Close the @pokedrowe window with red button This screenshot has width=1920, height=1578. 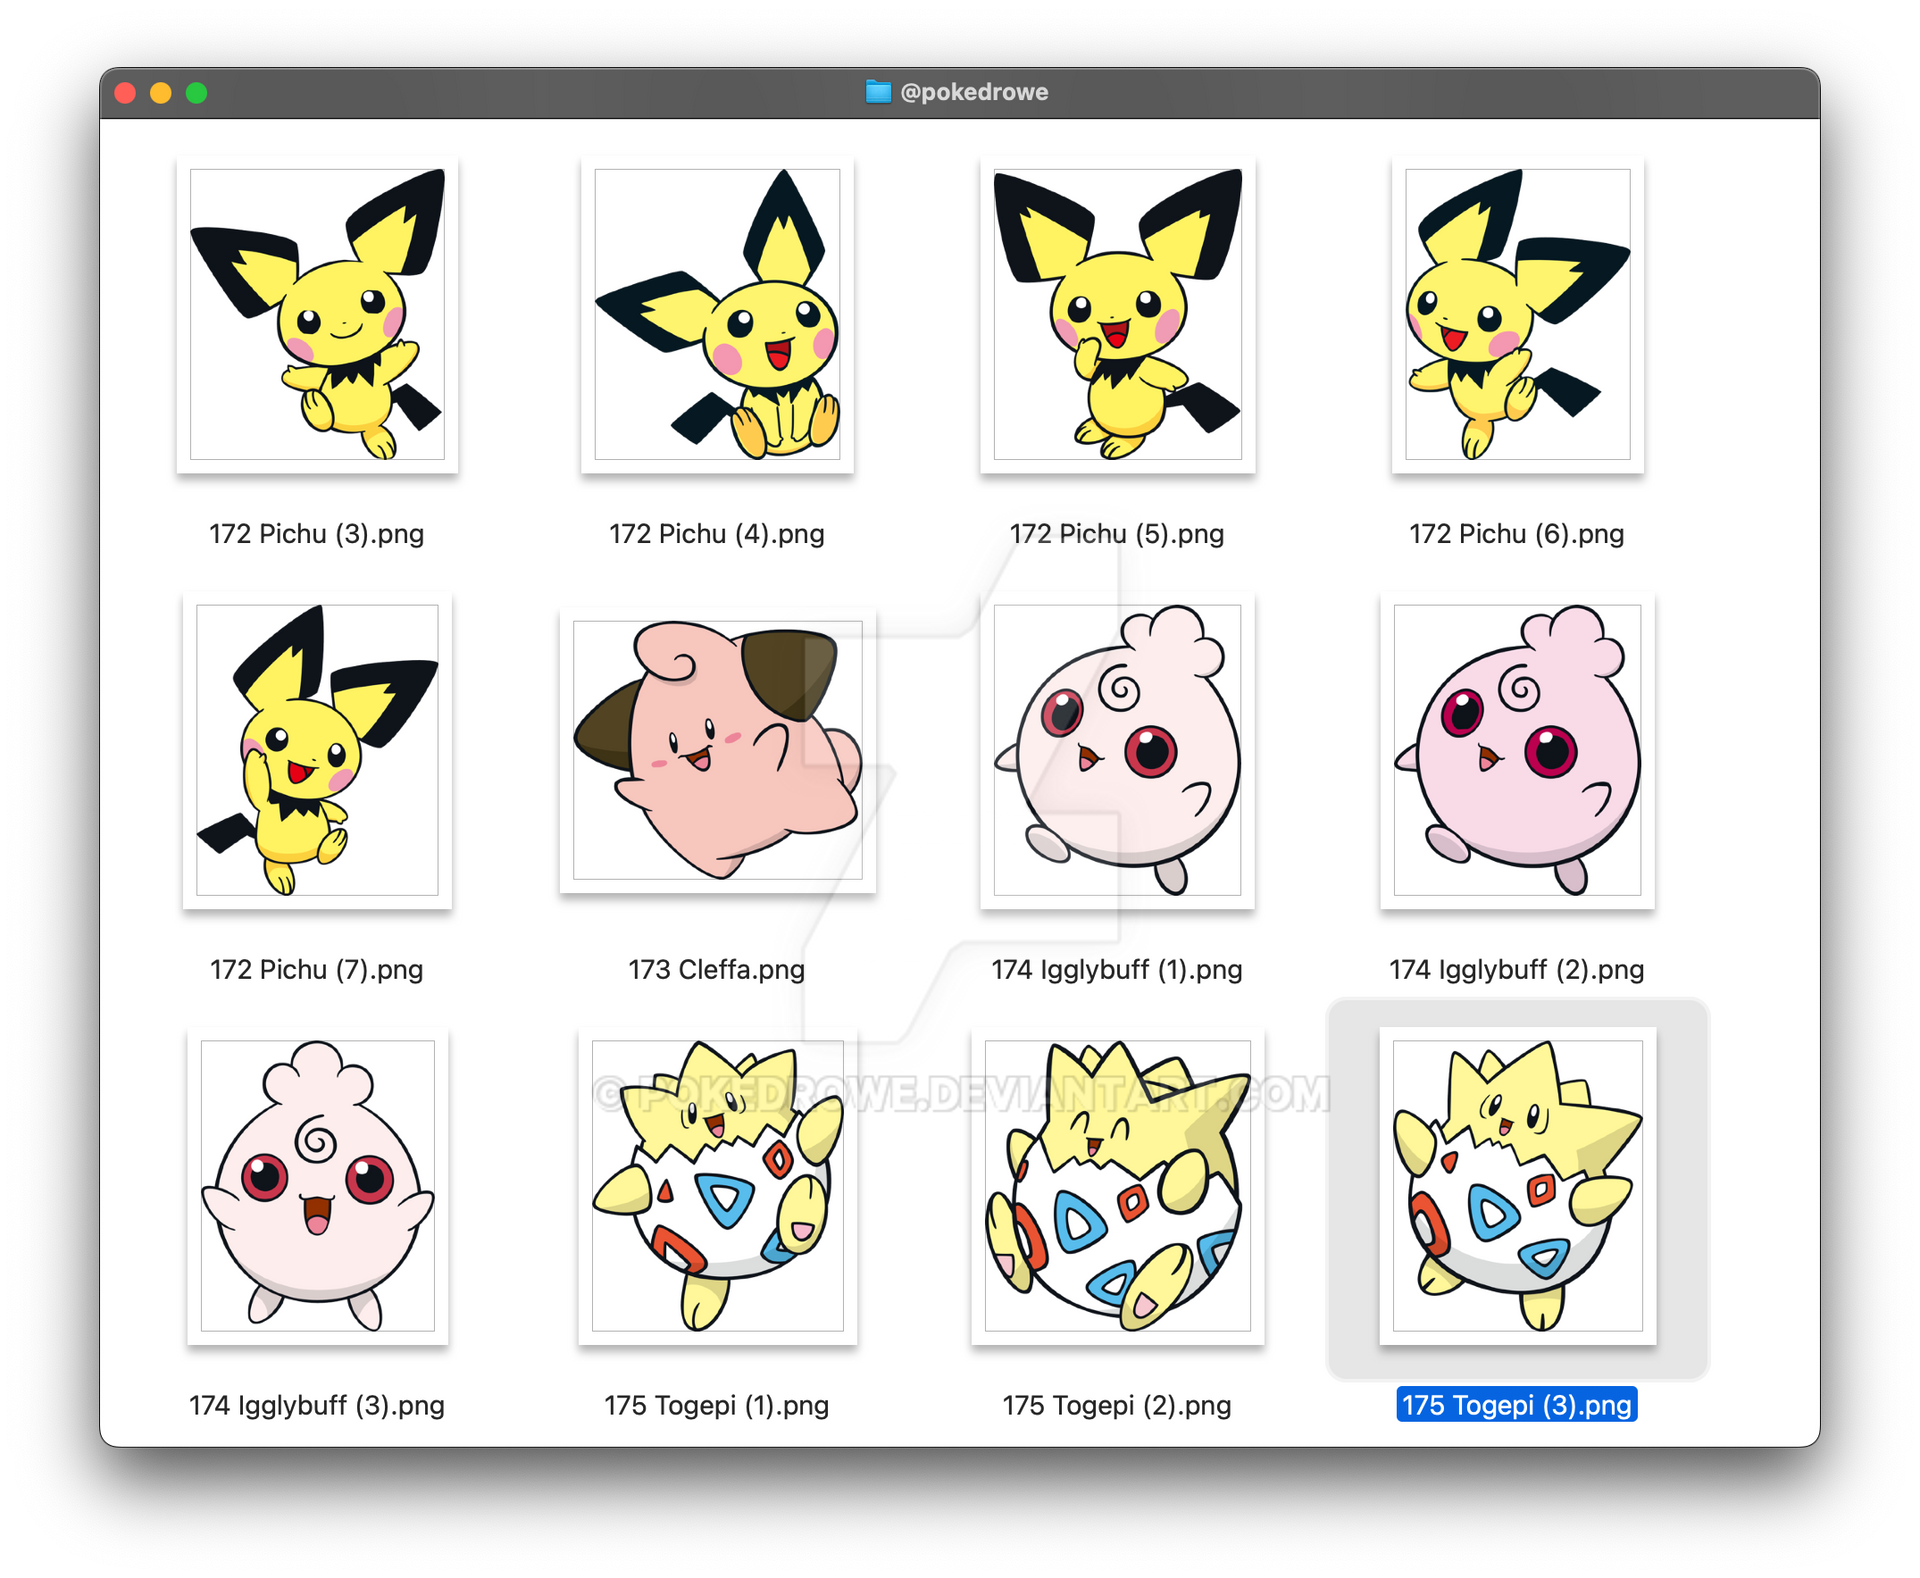coord(125,93)
